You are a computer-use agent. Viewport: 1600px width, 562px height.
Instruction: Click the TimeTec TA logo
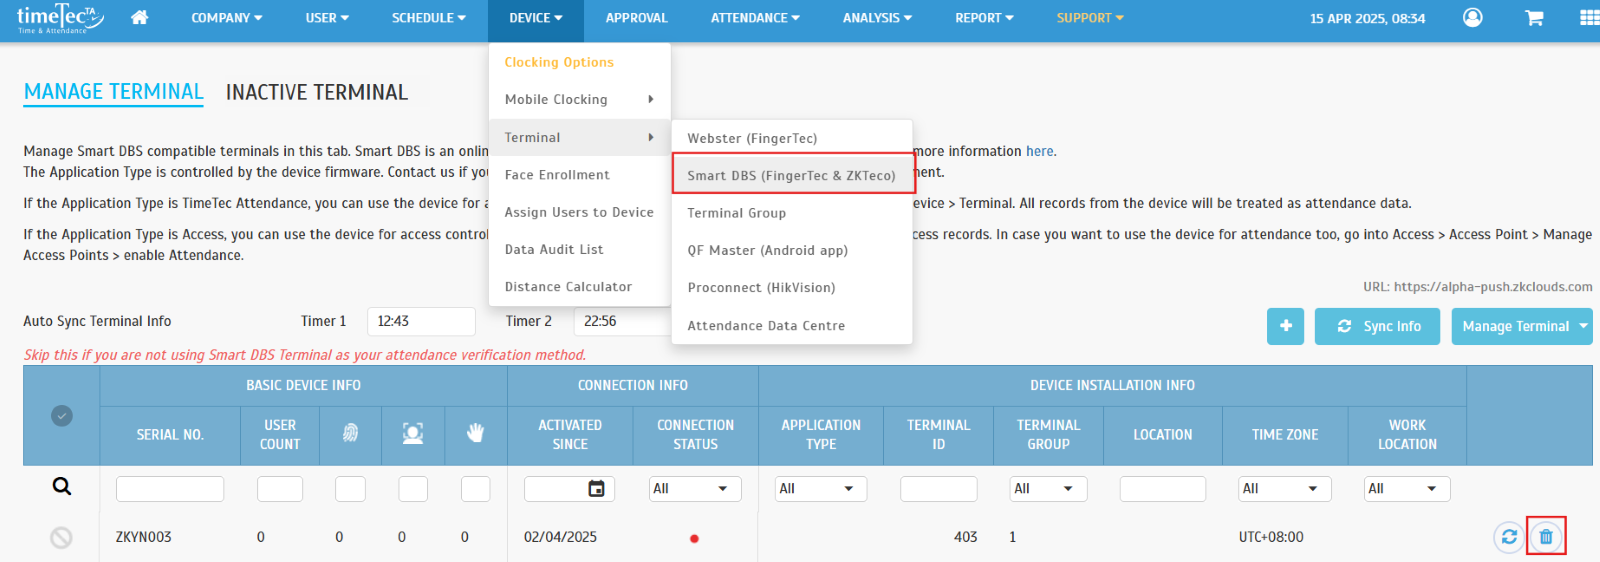pyautogui.click(x=60, y=18)
